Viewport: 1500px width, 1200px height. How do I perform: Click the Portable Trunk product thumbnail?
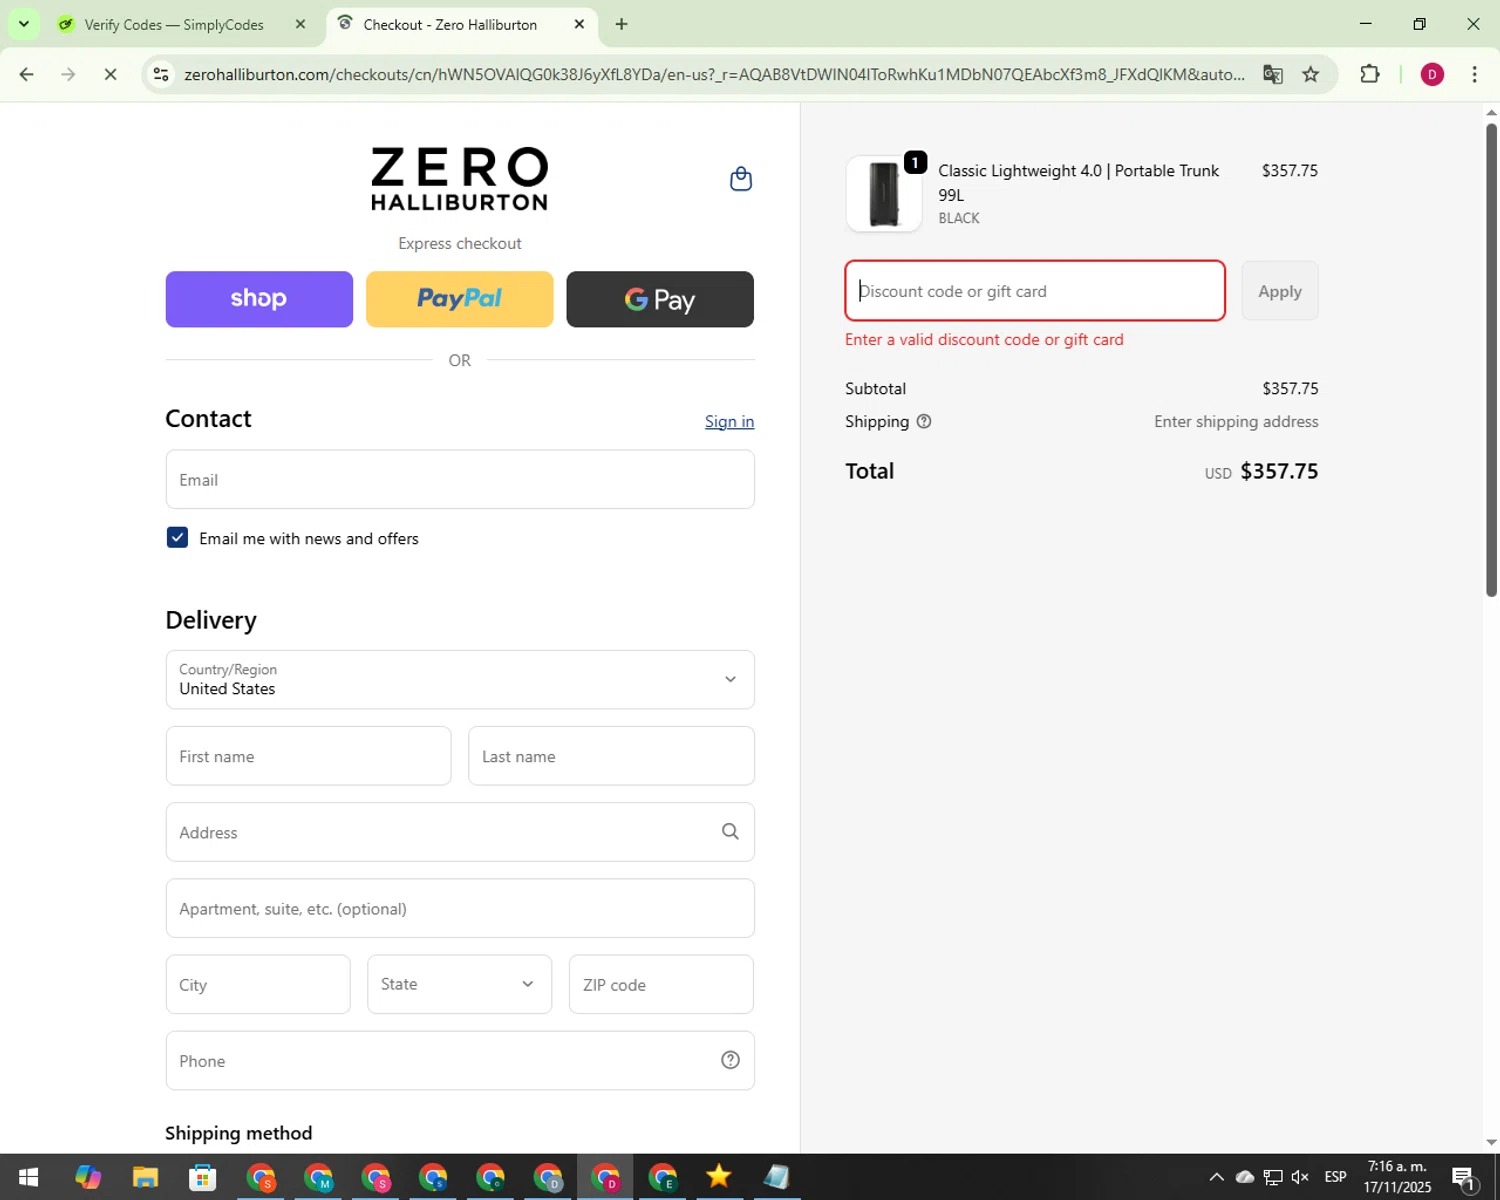pyautogui.click(x=884, y=194)
